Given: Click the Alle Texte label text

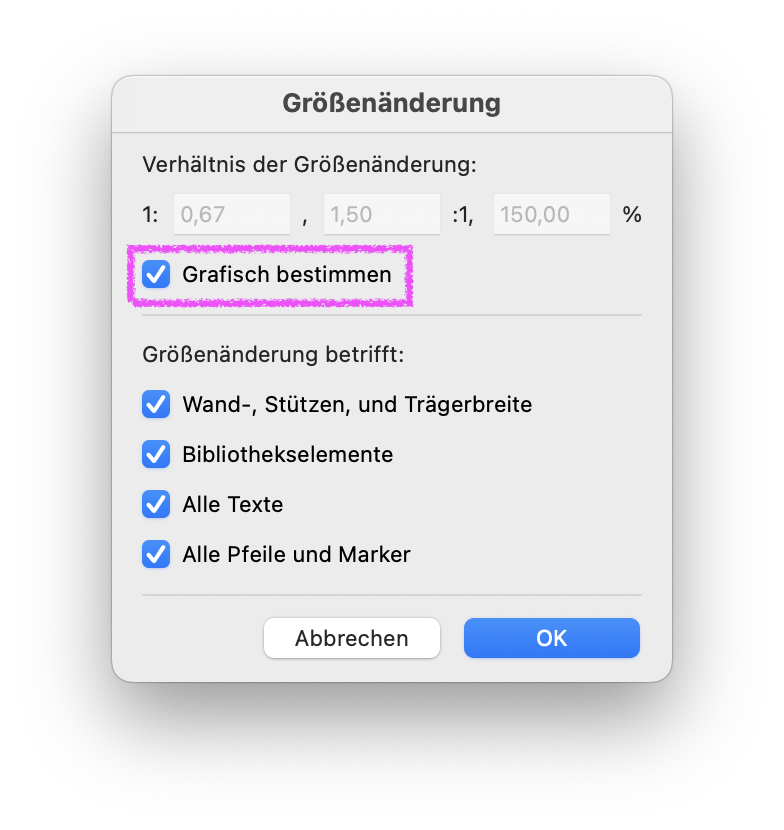Looking at the screenshot, I should (x=233, y=504).
